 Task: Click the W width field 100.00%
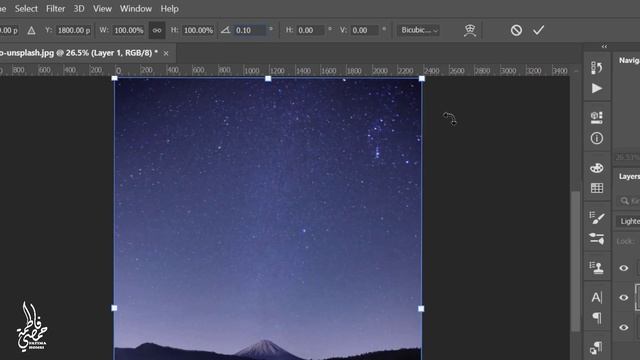(129, 30)
